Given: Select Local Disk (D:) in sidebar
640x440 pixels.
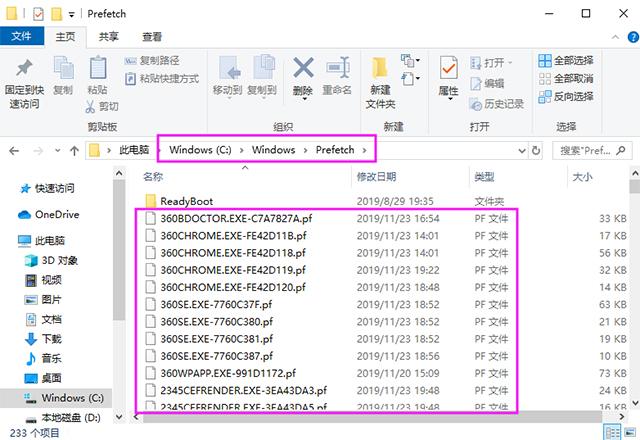Looking at the screenshot, I should coord(63,418).
